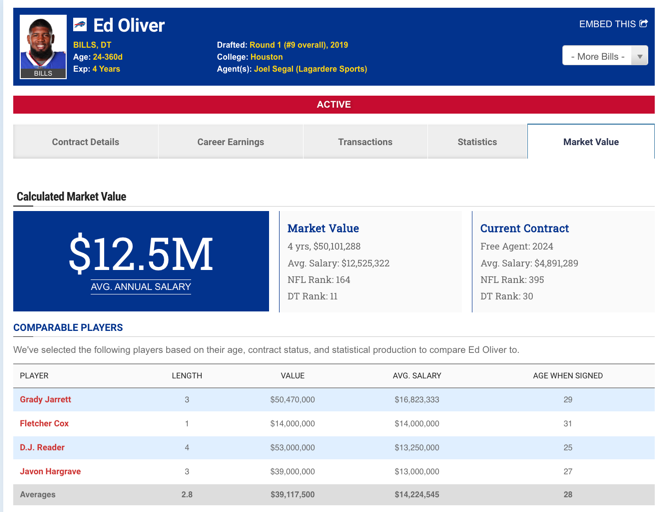Click 'DT Rank: 11' text
The image size is (661, 512).
(x=312, y=296)
